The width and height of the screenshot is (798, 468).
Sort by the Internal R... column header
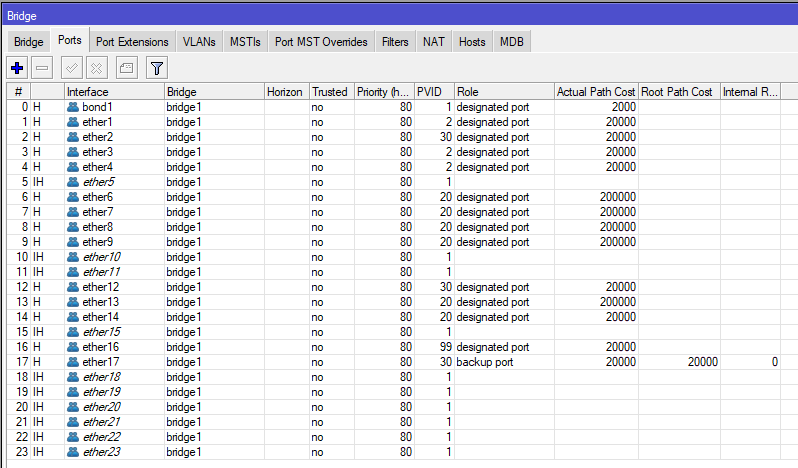coord(751,92)
